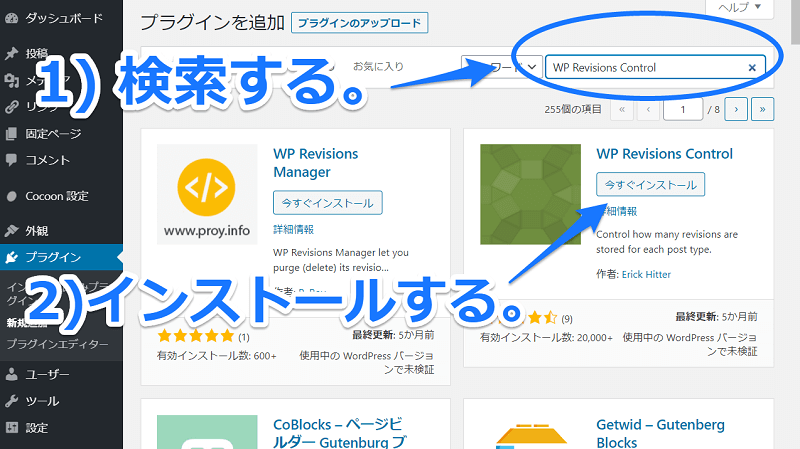The width and height of the screenshot is (800, 449).
Task: Select the コメント speech bubble icon
Action: click(11, 160)
